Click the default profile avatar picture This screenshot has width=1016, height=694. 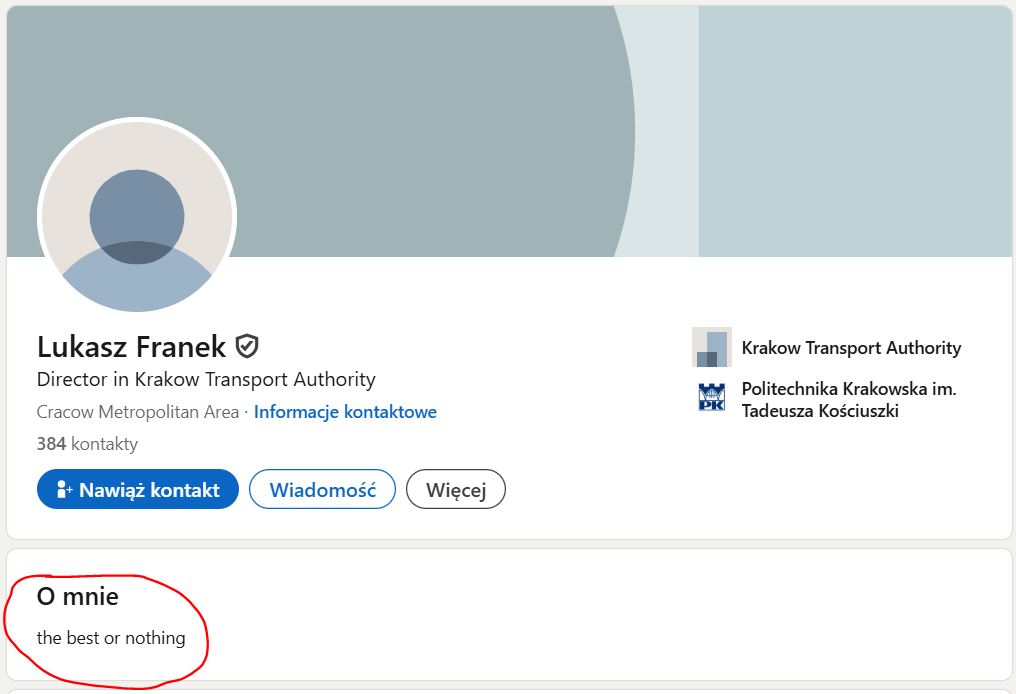pos(137,217)
